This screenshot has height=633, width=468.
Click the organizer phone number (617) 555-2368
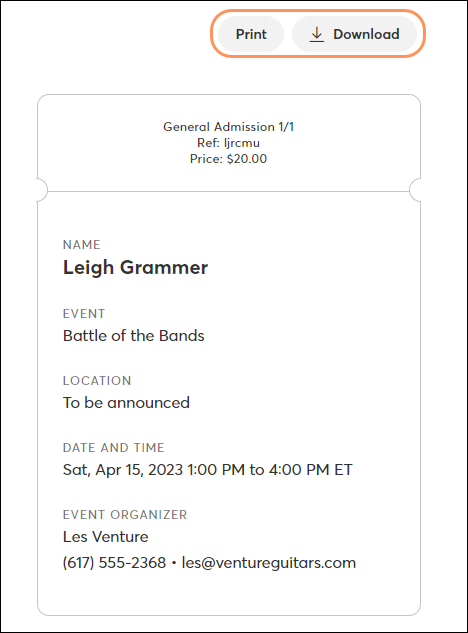[114, 563]
